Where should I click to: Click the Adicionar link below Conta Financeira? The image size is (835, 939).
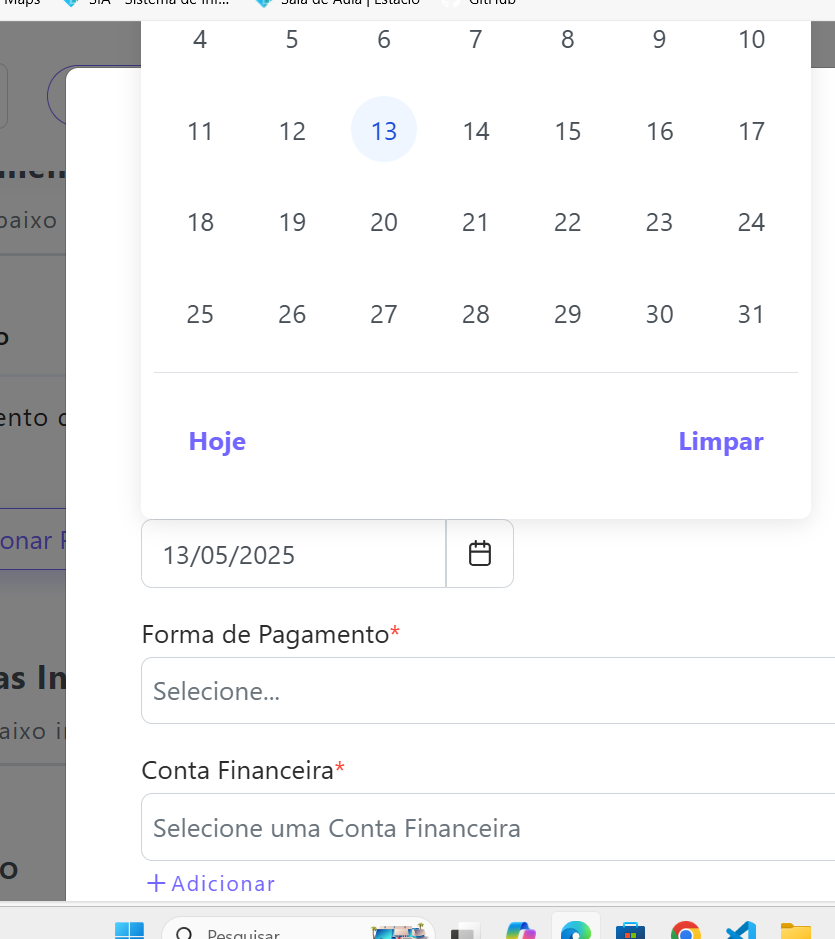coord(211,884)
